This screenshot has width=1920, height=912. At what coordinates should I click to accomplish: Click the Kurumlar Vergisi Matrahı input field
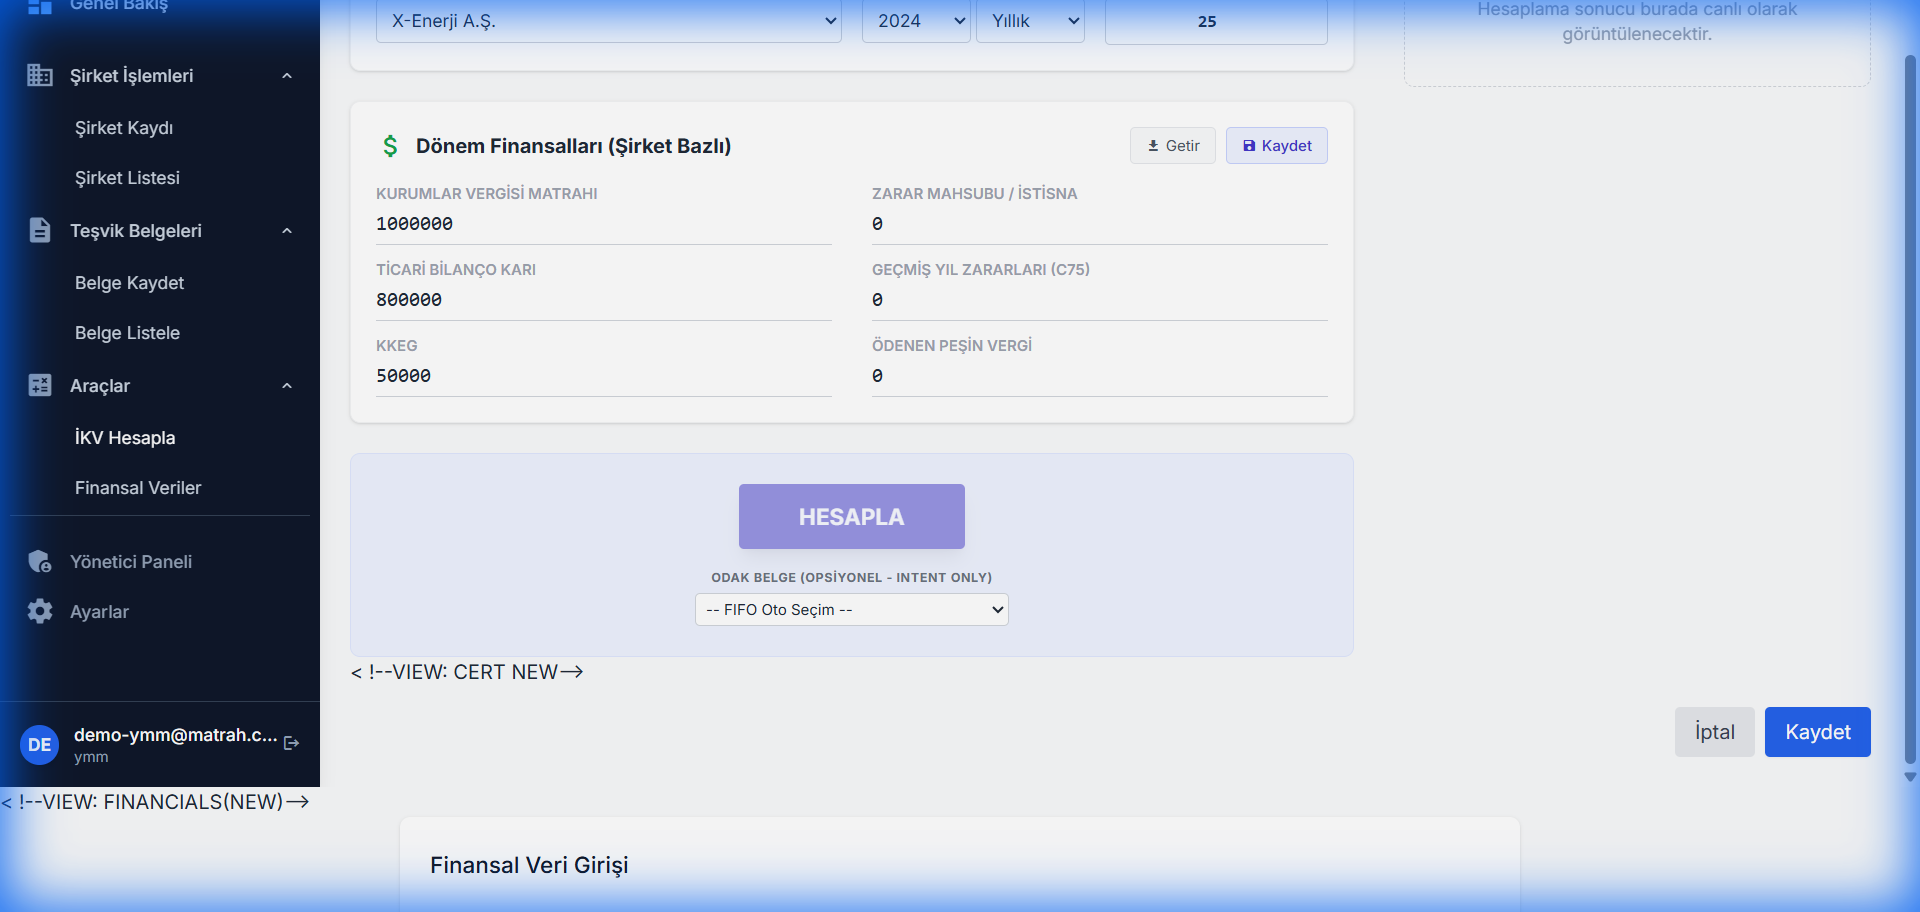coord(603,224)
